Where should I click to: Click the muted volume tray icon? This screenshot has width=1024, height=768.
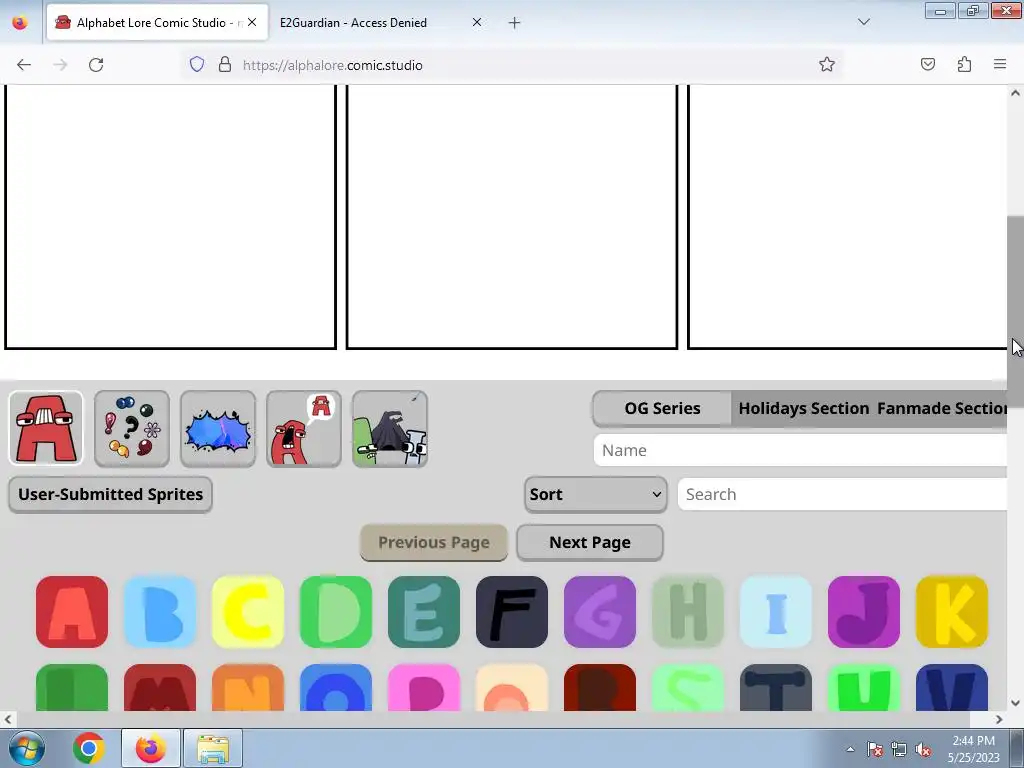[x=923, y=750]
